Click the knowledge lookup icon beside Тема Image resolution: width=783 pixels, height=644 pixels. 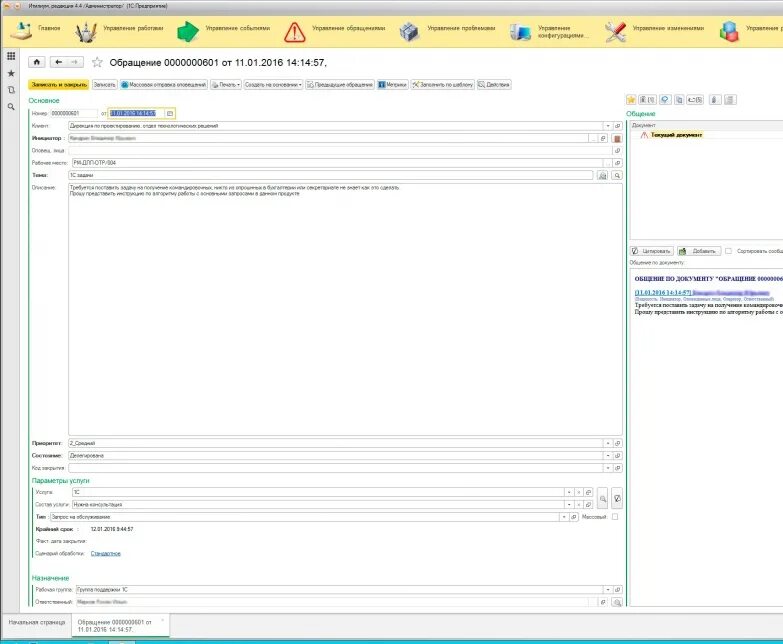(603, 175)
